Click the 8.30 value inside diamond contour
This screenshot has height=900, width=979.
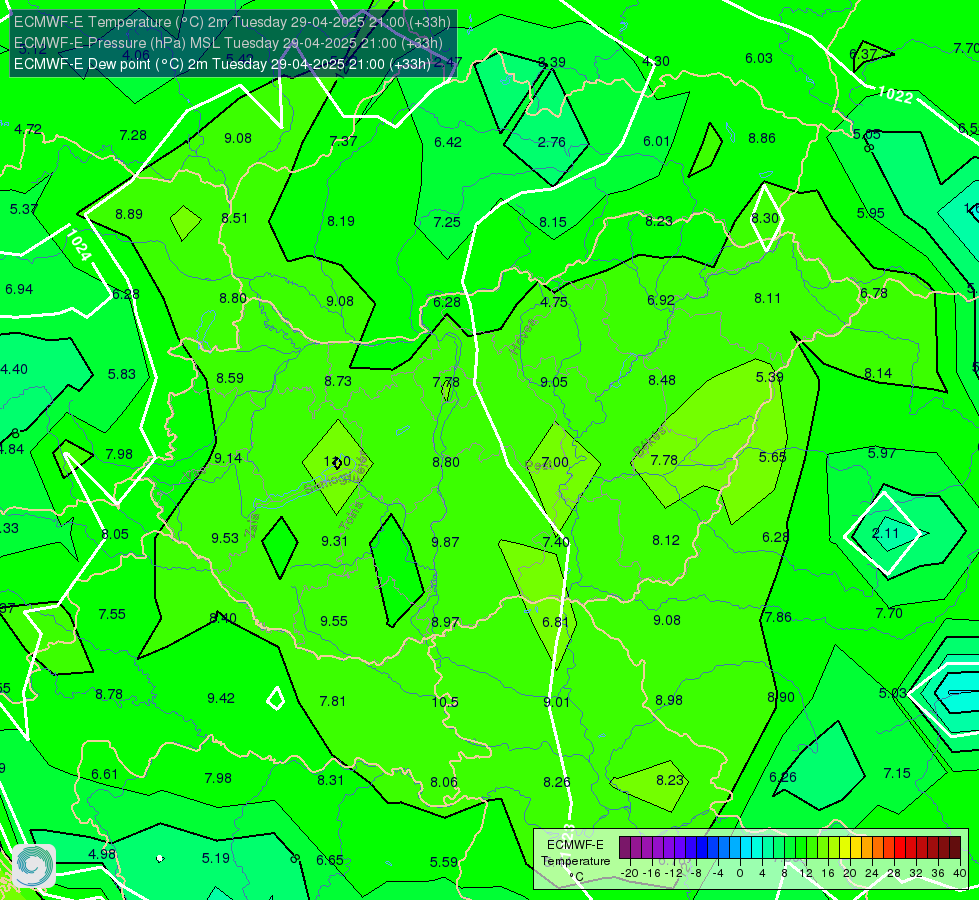pos(765,219)
